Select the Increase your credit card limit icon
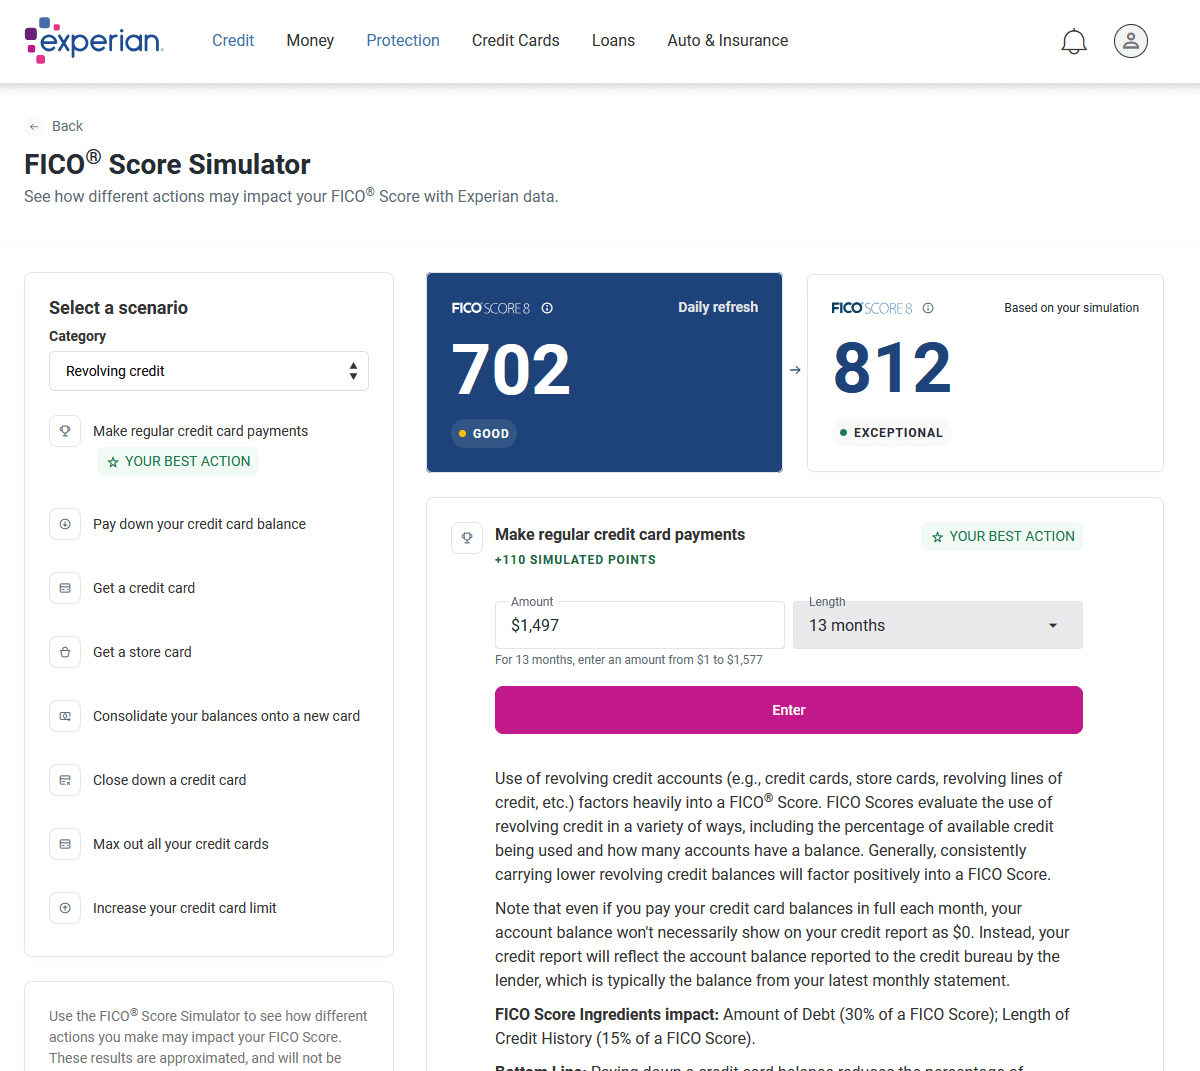Viewport: 1200px width, 1071px height. tap(65, 908)
